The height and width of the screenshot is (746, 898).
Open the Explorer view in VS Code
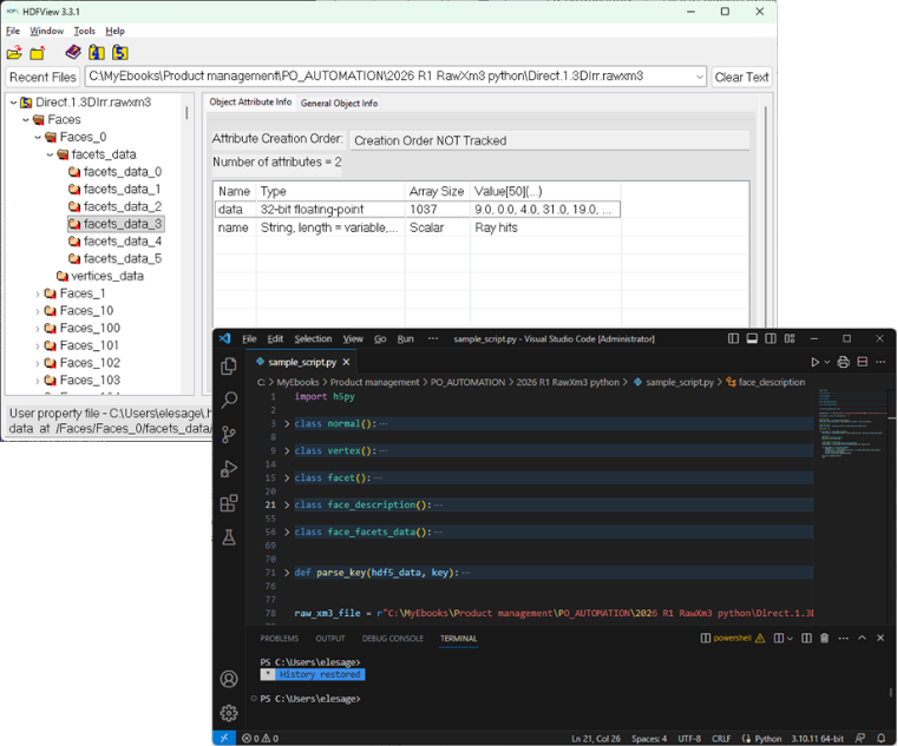click(229, 366)
